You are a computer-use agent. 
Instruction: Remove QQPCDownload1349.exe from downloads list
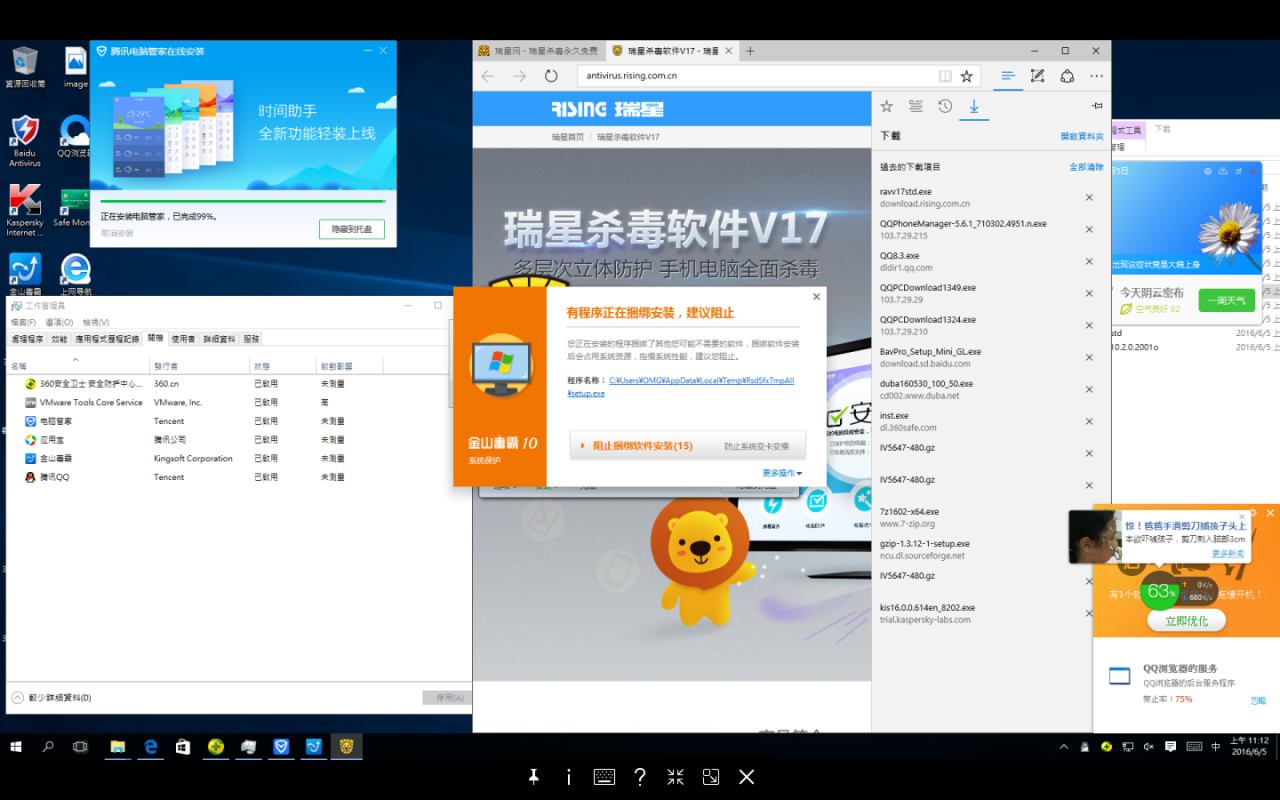click(1089, 293)
